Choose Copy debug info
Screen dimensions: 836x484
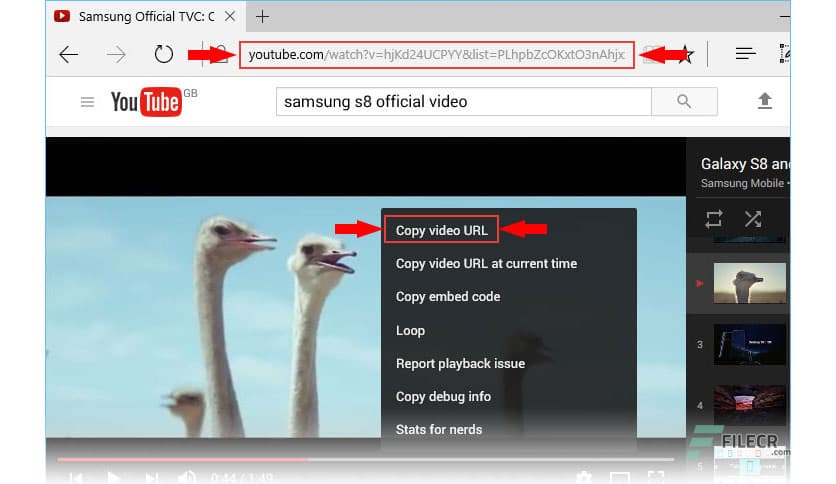coord(443,397)
